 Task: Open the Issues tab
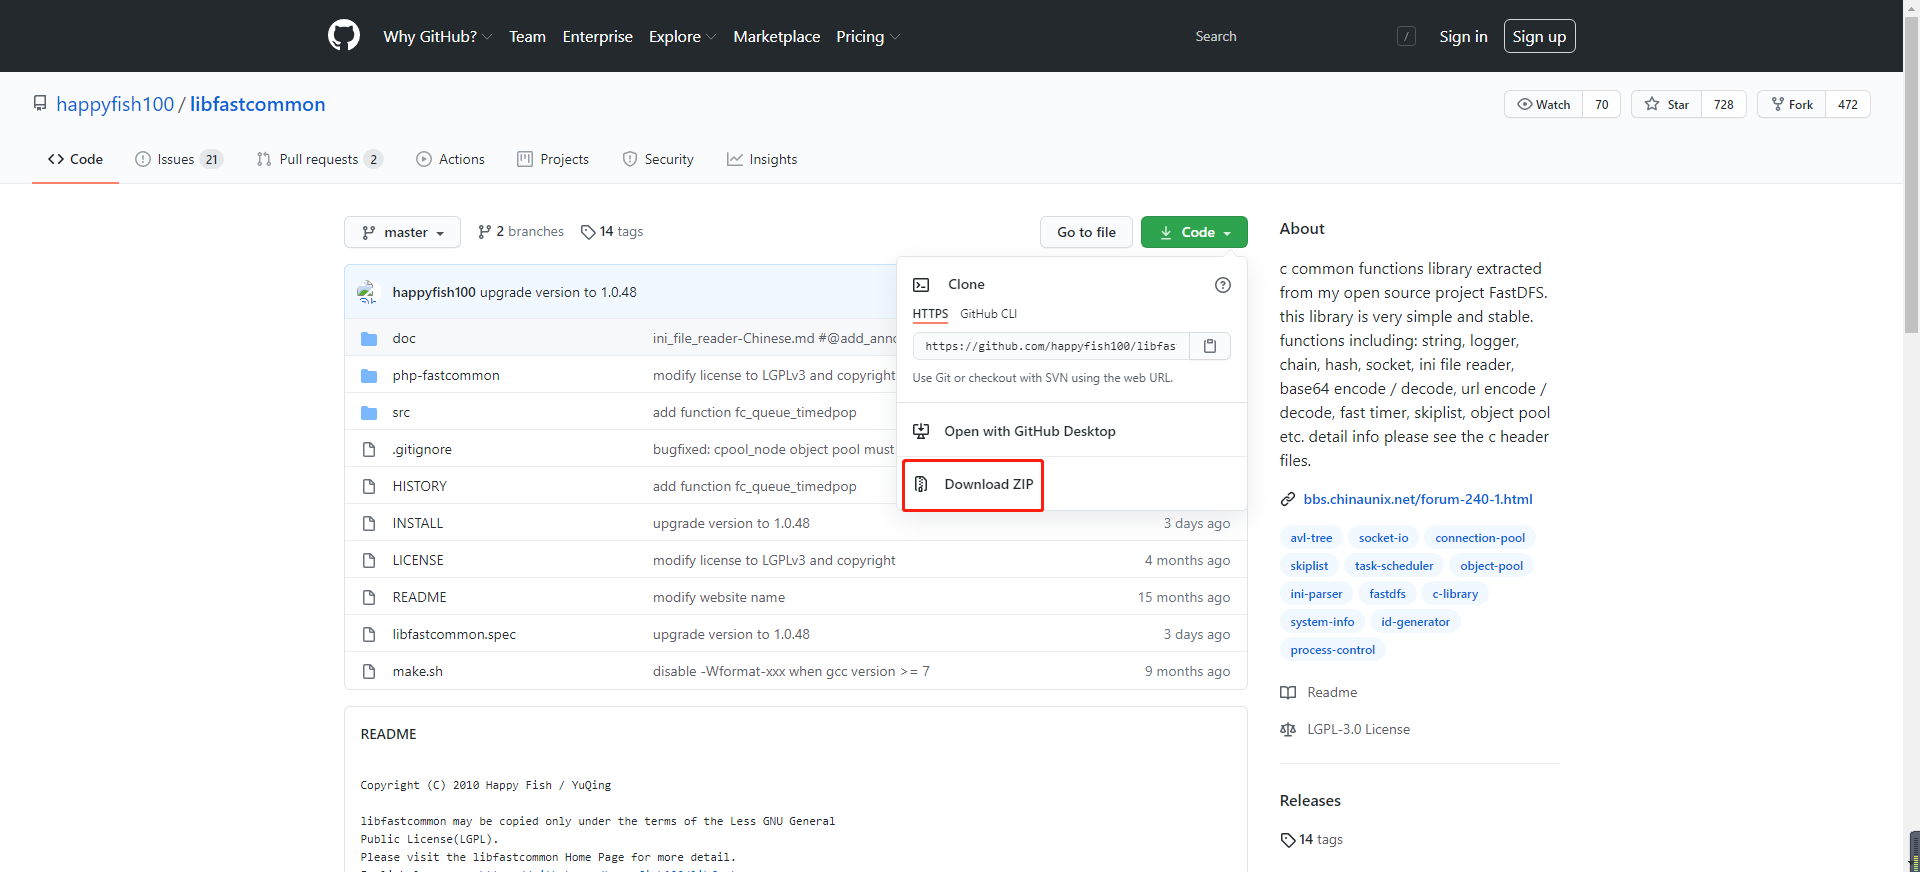click(x=178, y=159)
